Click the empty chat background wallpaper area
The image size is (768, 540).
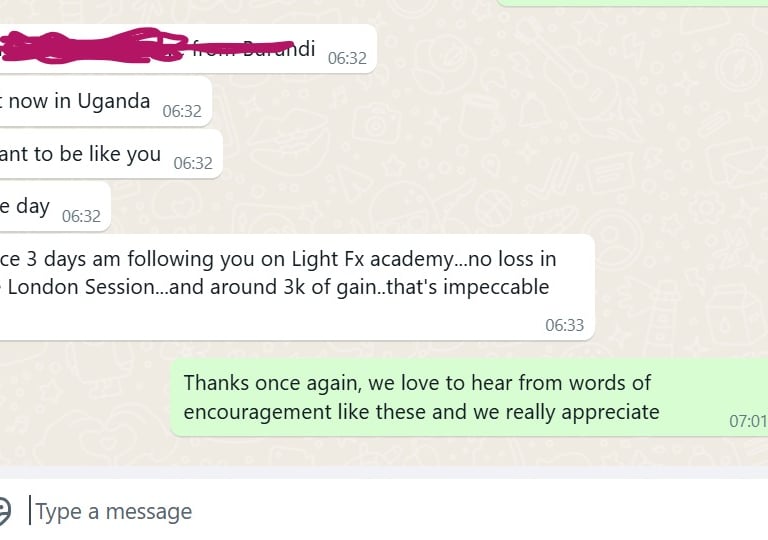pyautogui.click(x=539, y=147)
